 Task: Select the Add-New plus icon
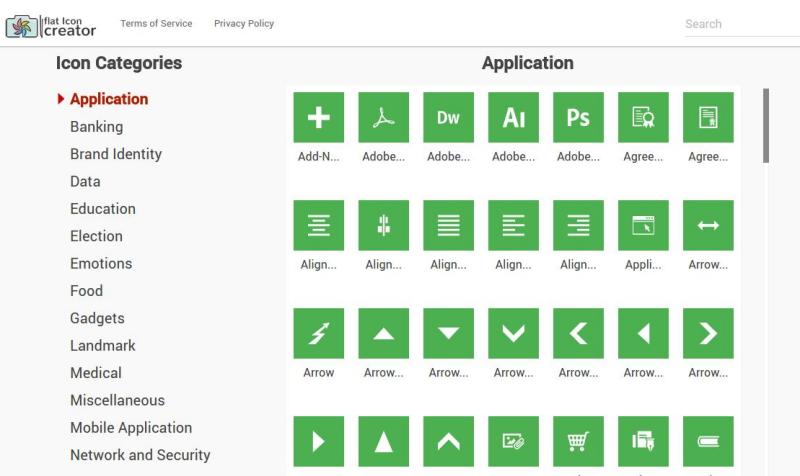pos(318,117)
